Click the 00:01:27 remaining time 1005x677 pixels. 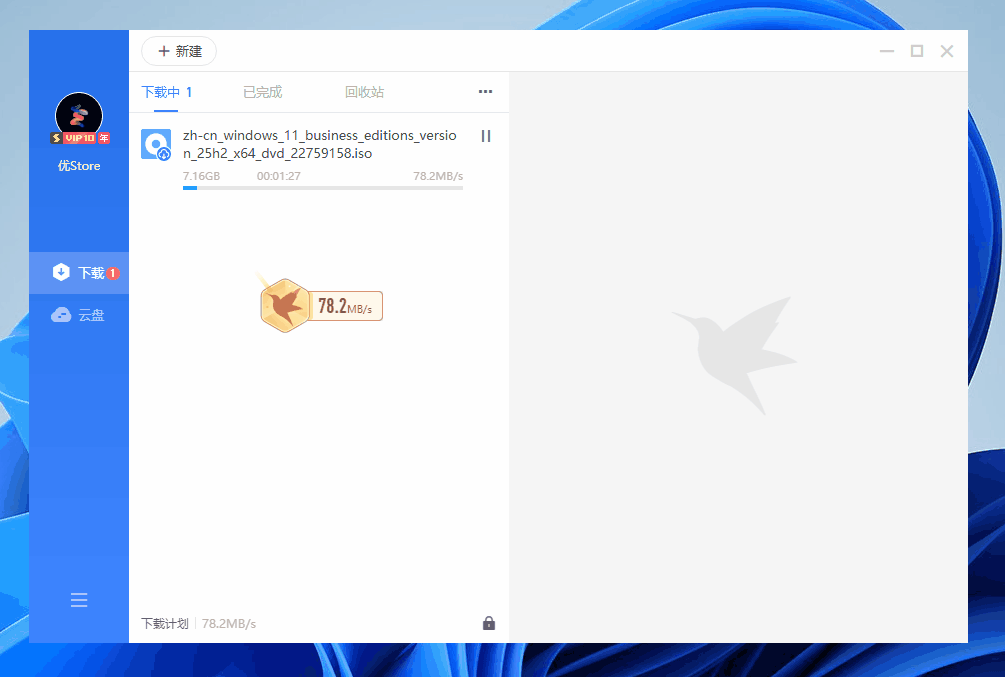279,176
